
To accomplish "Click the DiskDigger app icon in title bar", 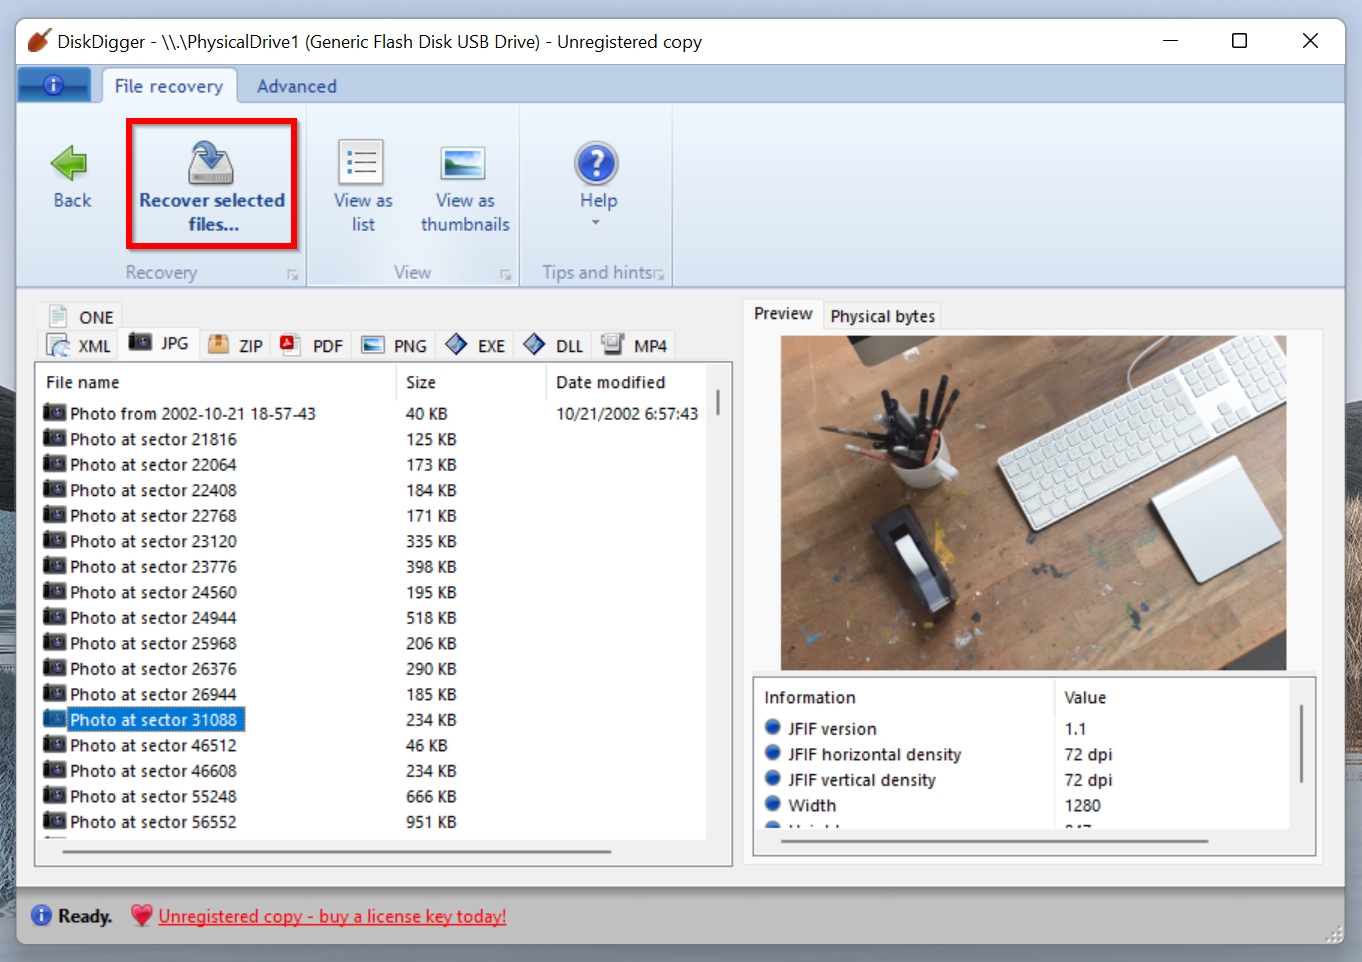I will [x=39, y=41].
